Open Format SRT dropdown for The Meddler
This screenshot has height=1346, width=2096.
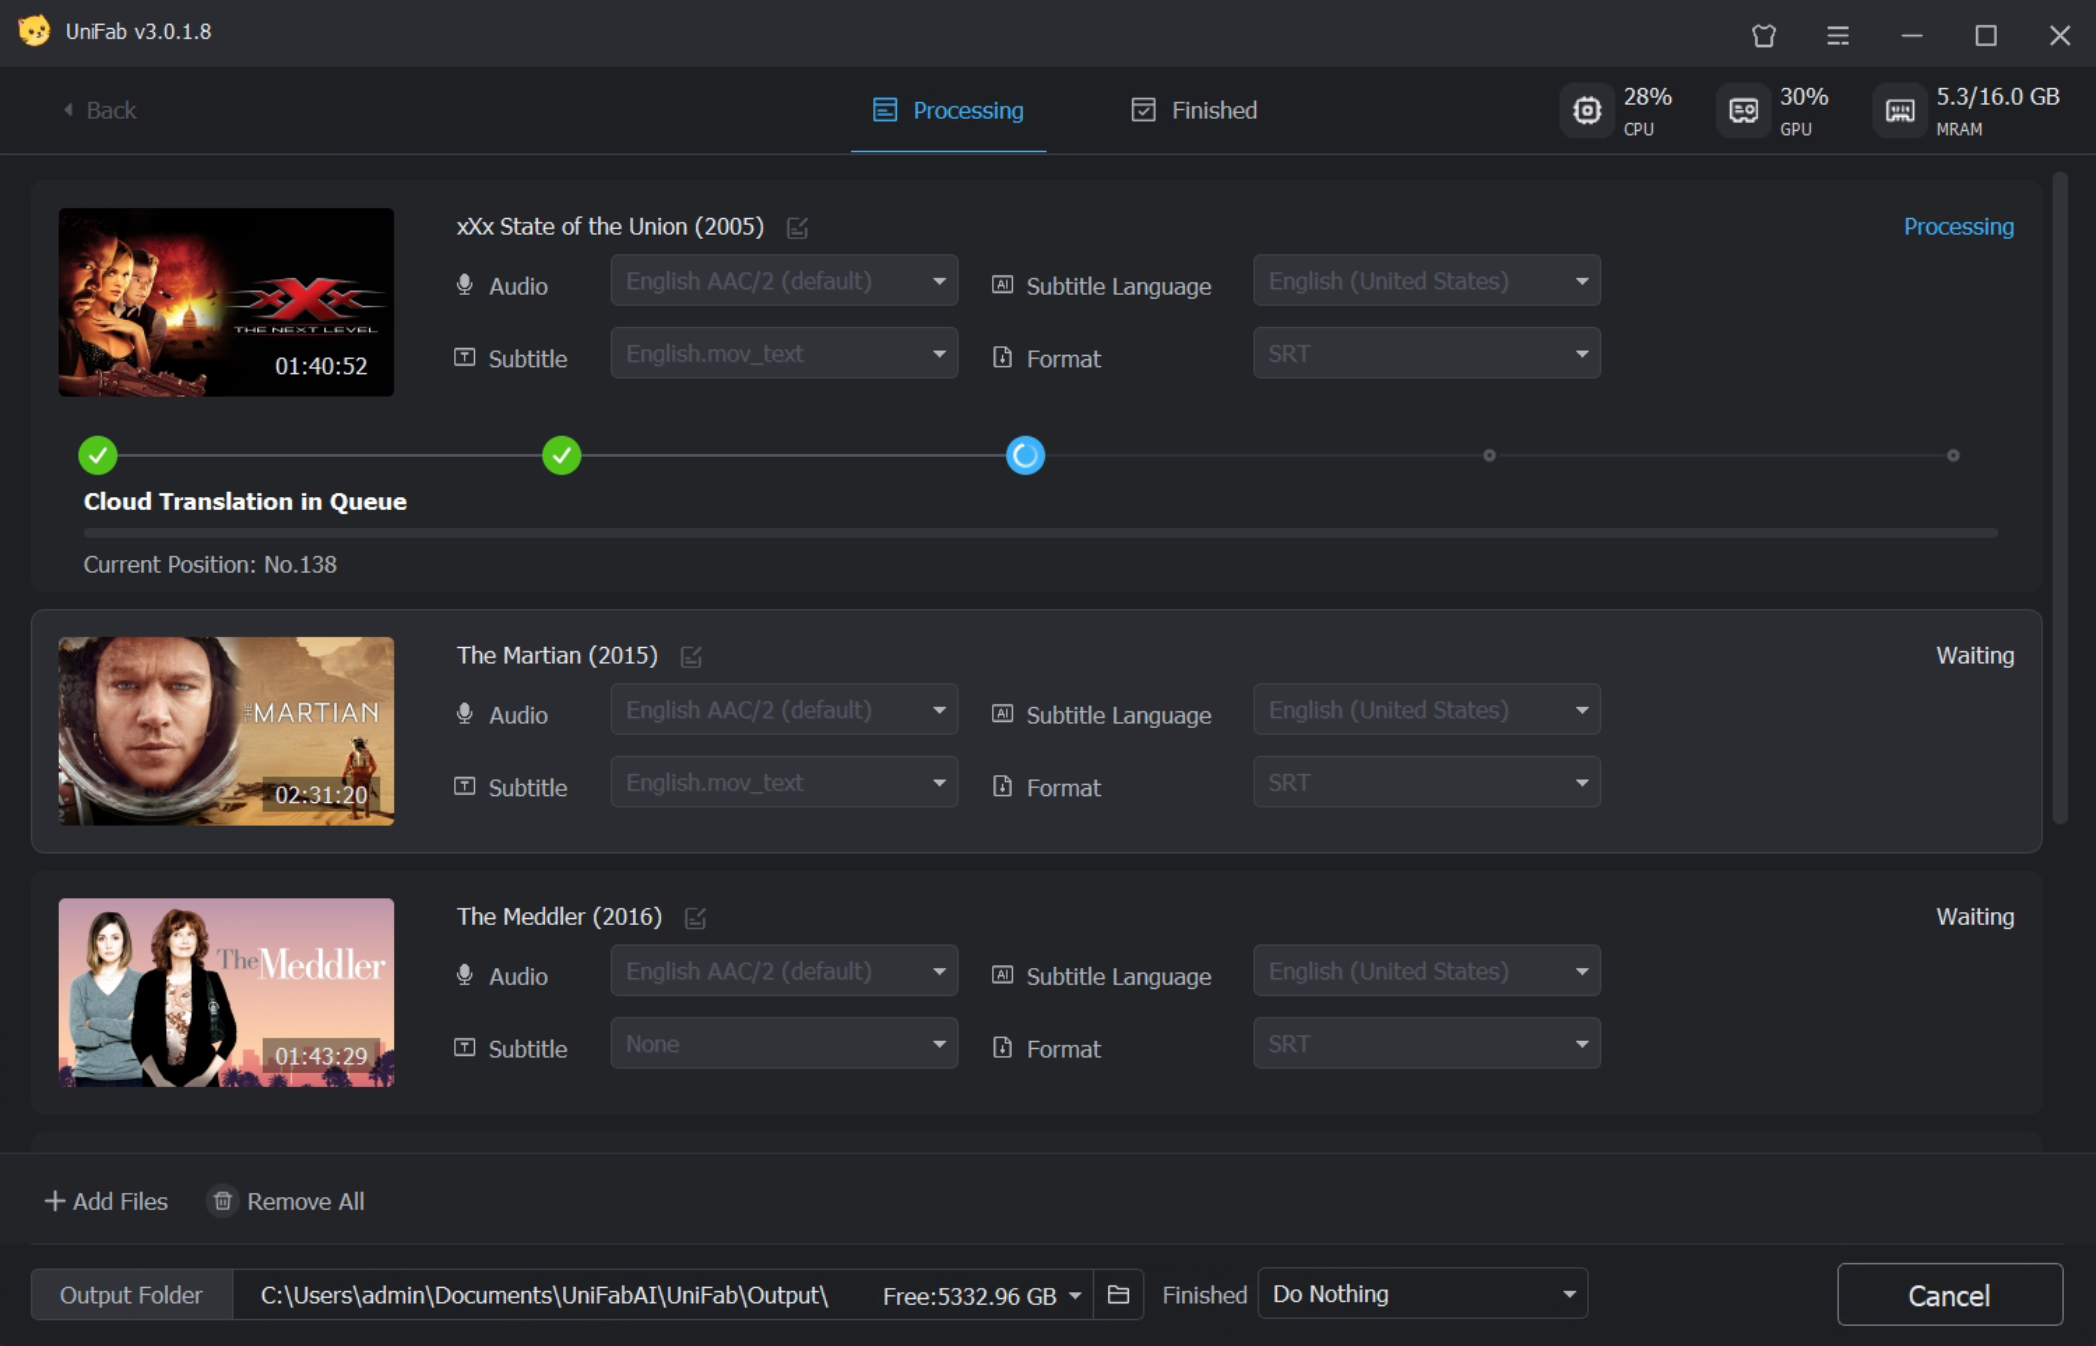1426,1043
